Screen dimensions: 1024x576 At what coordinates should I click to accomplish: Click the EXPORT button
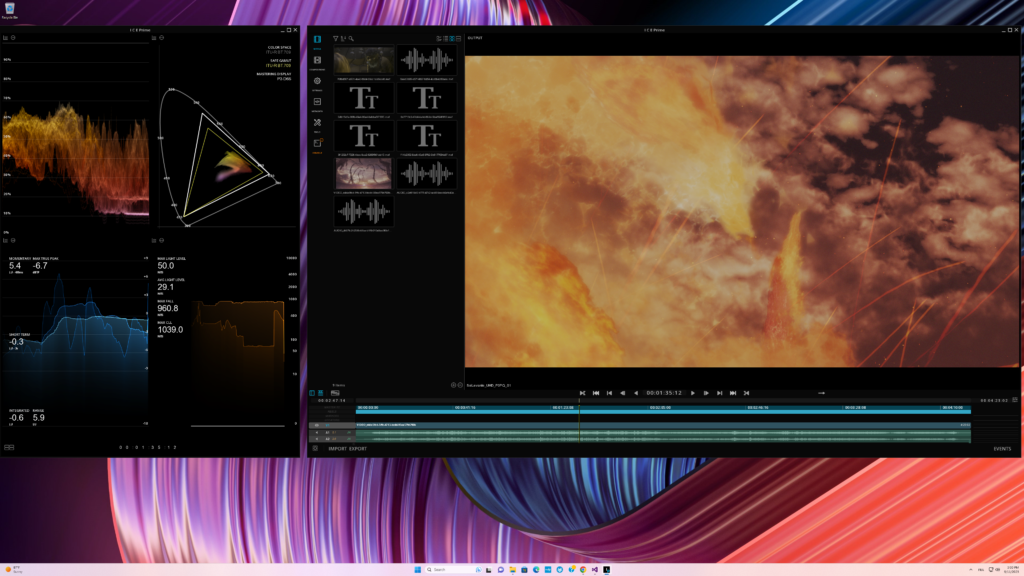(358, 449)
